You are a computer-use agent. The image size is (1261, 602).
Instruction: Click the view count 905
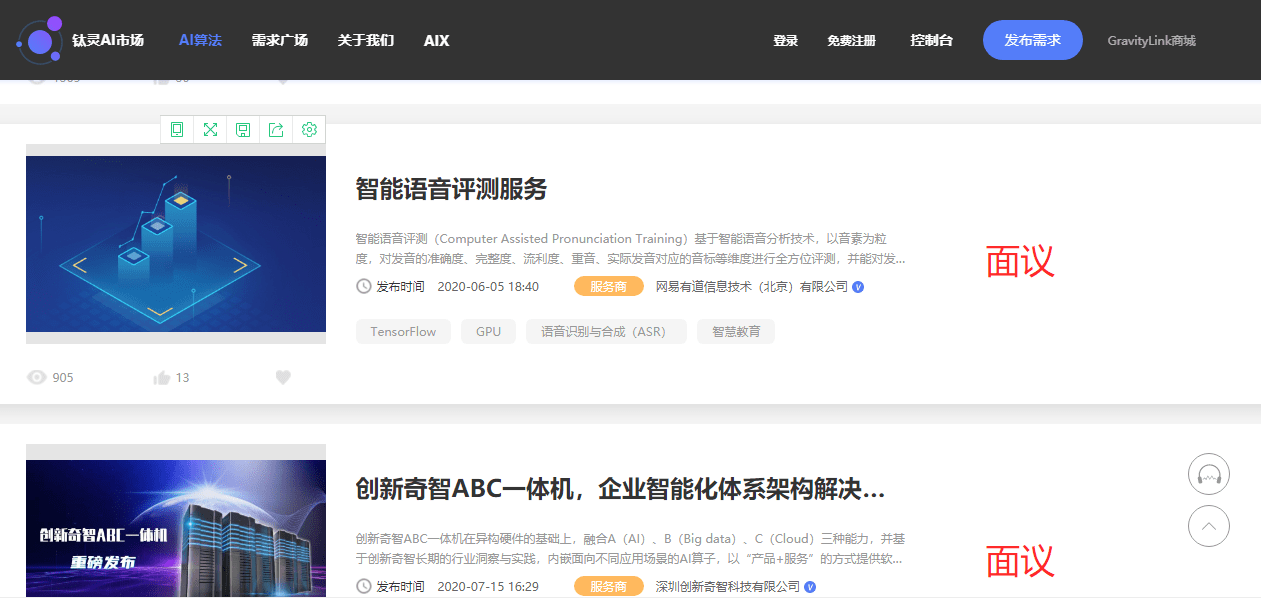tap(63, 377)
